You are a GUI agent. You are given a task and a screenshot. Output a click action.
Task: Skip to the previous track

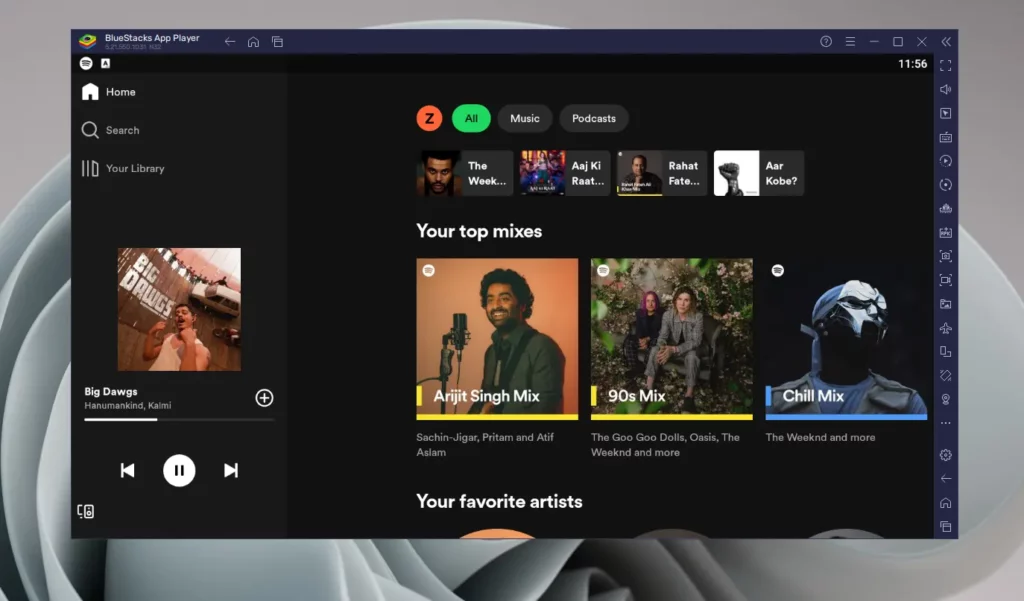(x=127, y=470)
